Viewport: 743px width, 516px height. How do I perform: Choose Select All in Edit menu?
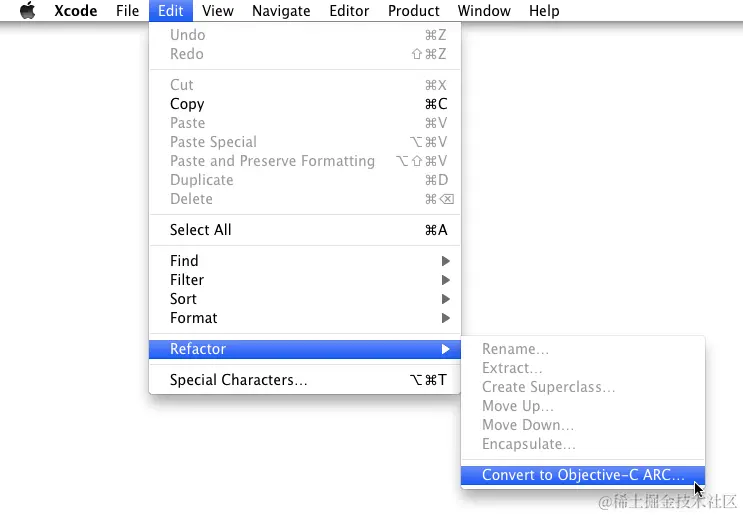[x=305, y=230]
